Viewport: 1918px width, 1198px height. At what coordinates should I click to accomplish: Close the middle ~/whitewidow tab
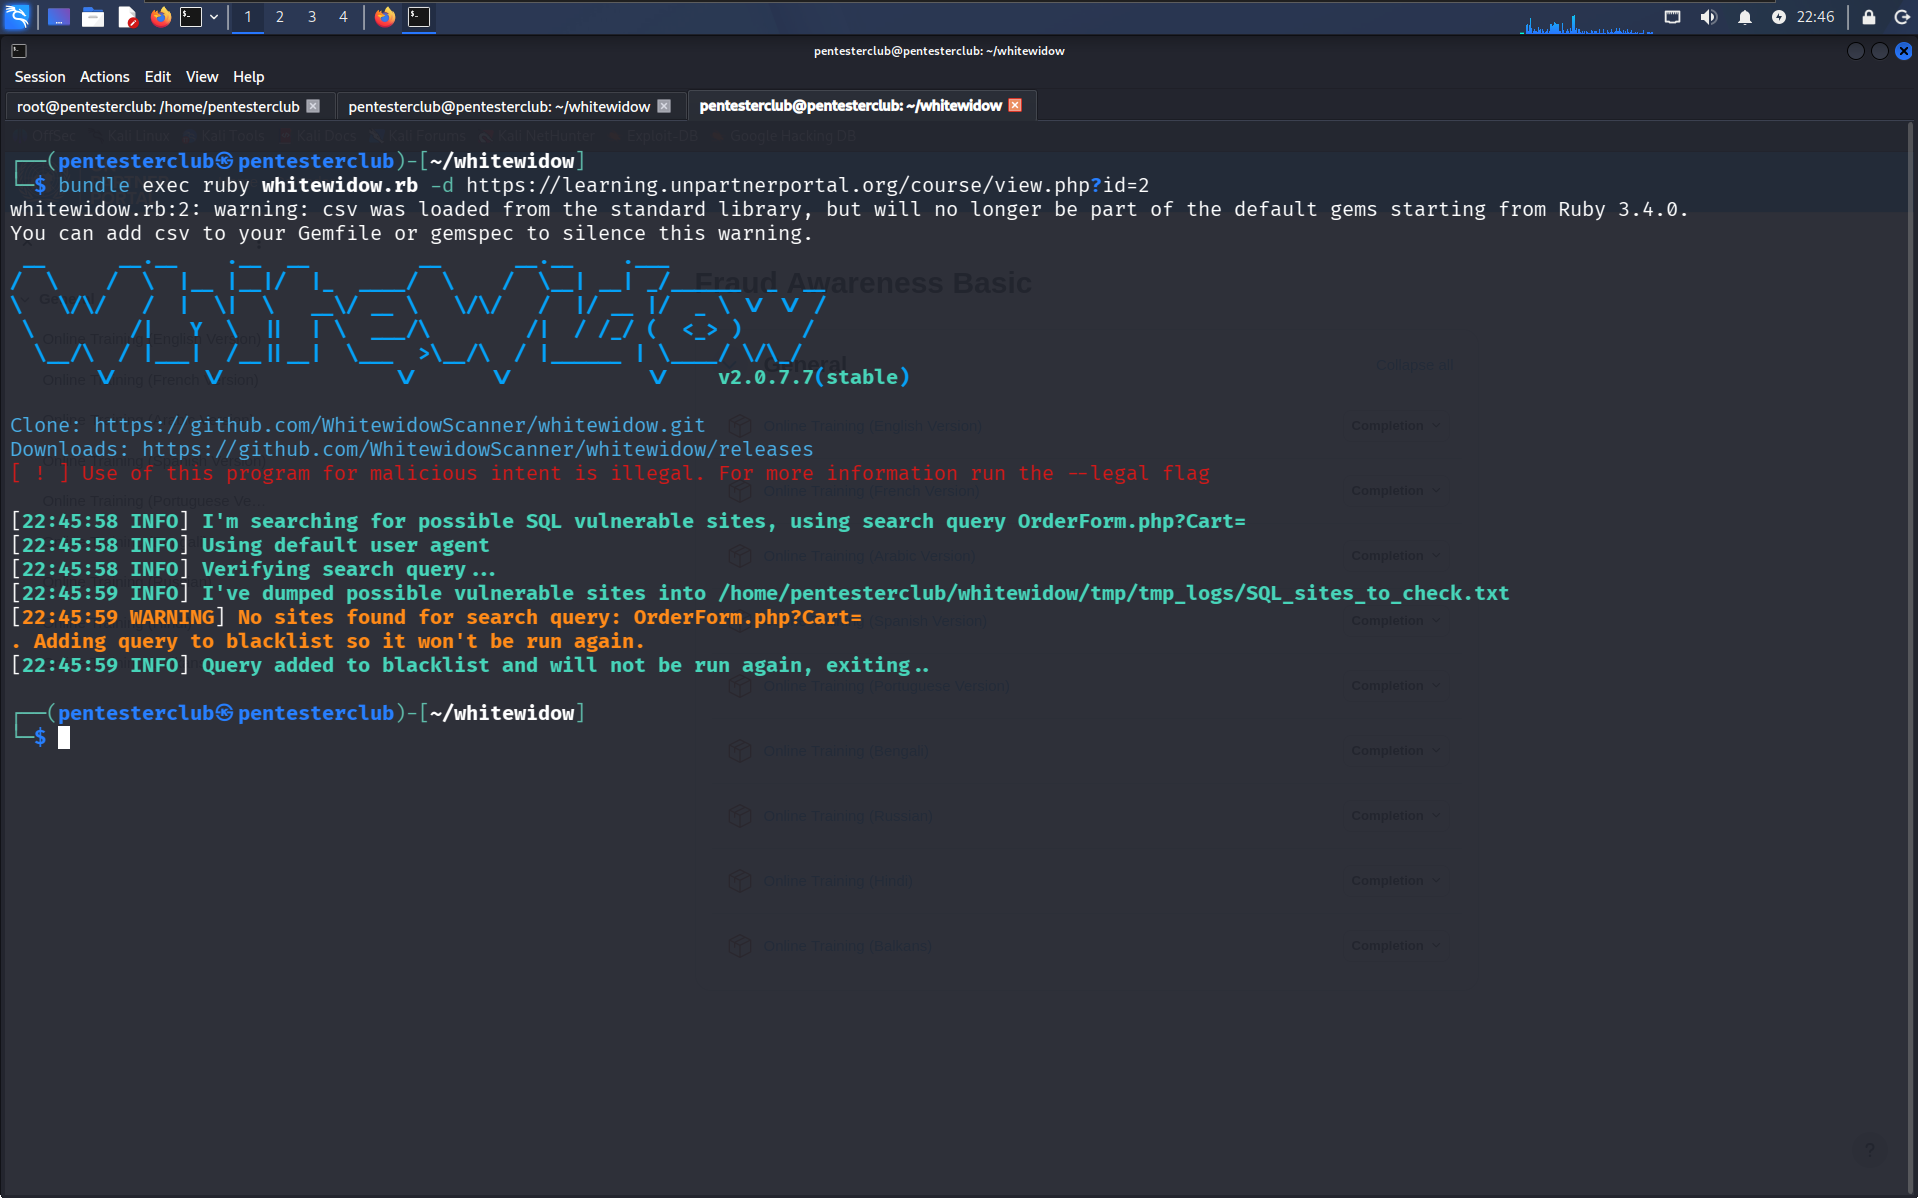tap(664, 106)
